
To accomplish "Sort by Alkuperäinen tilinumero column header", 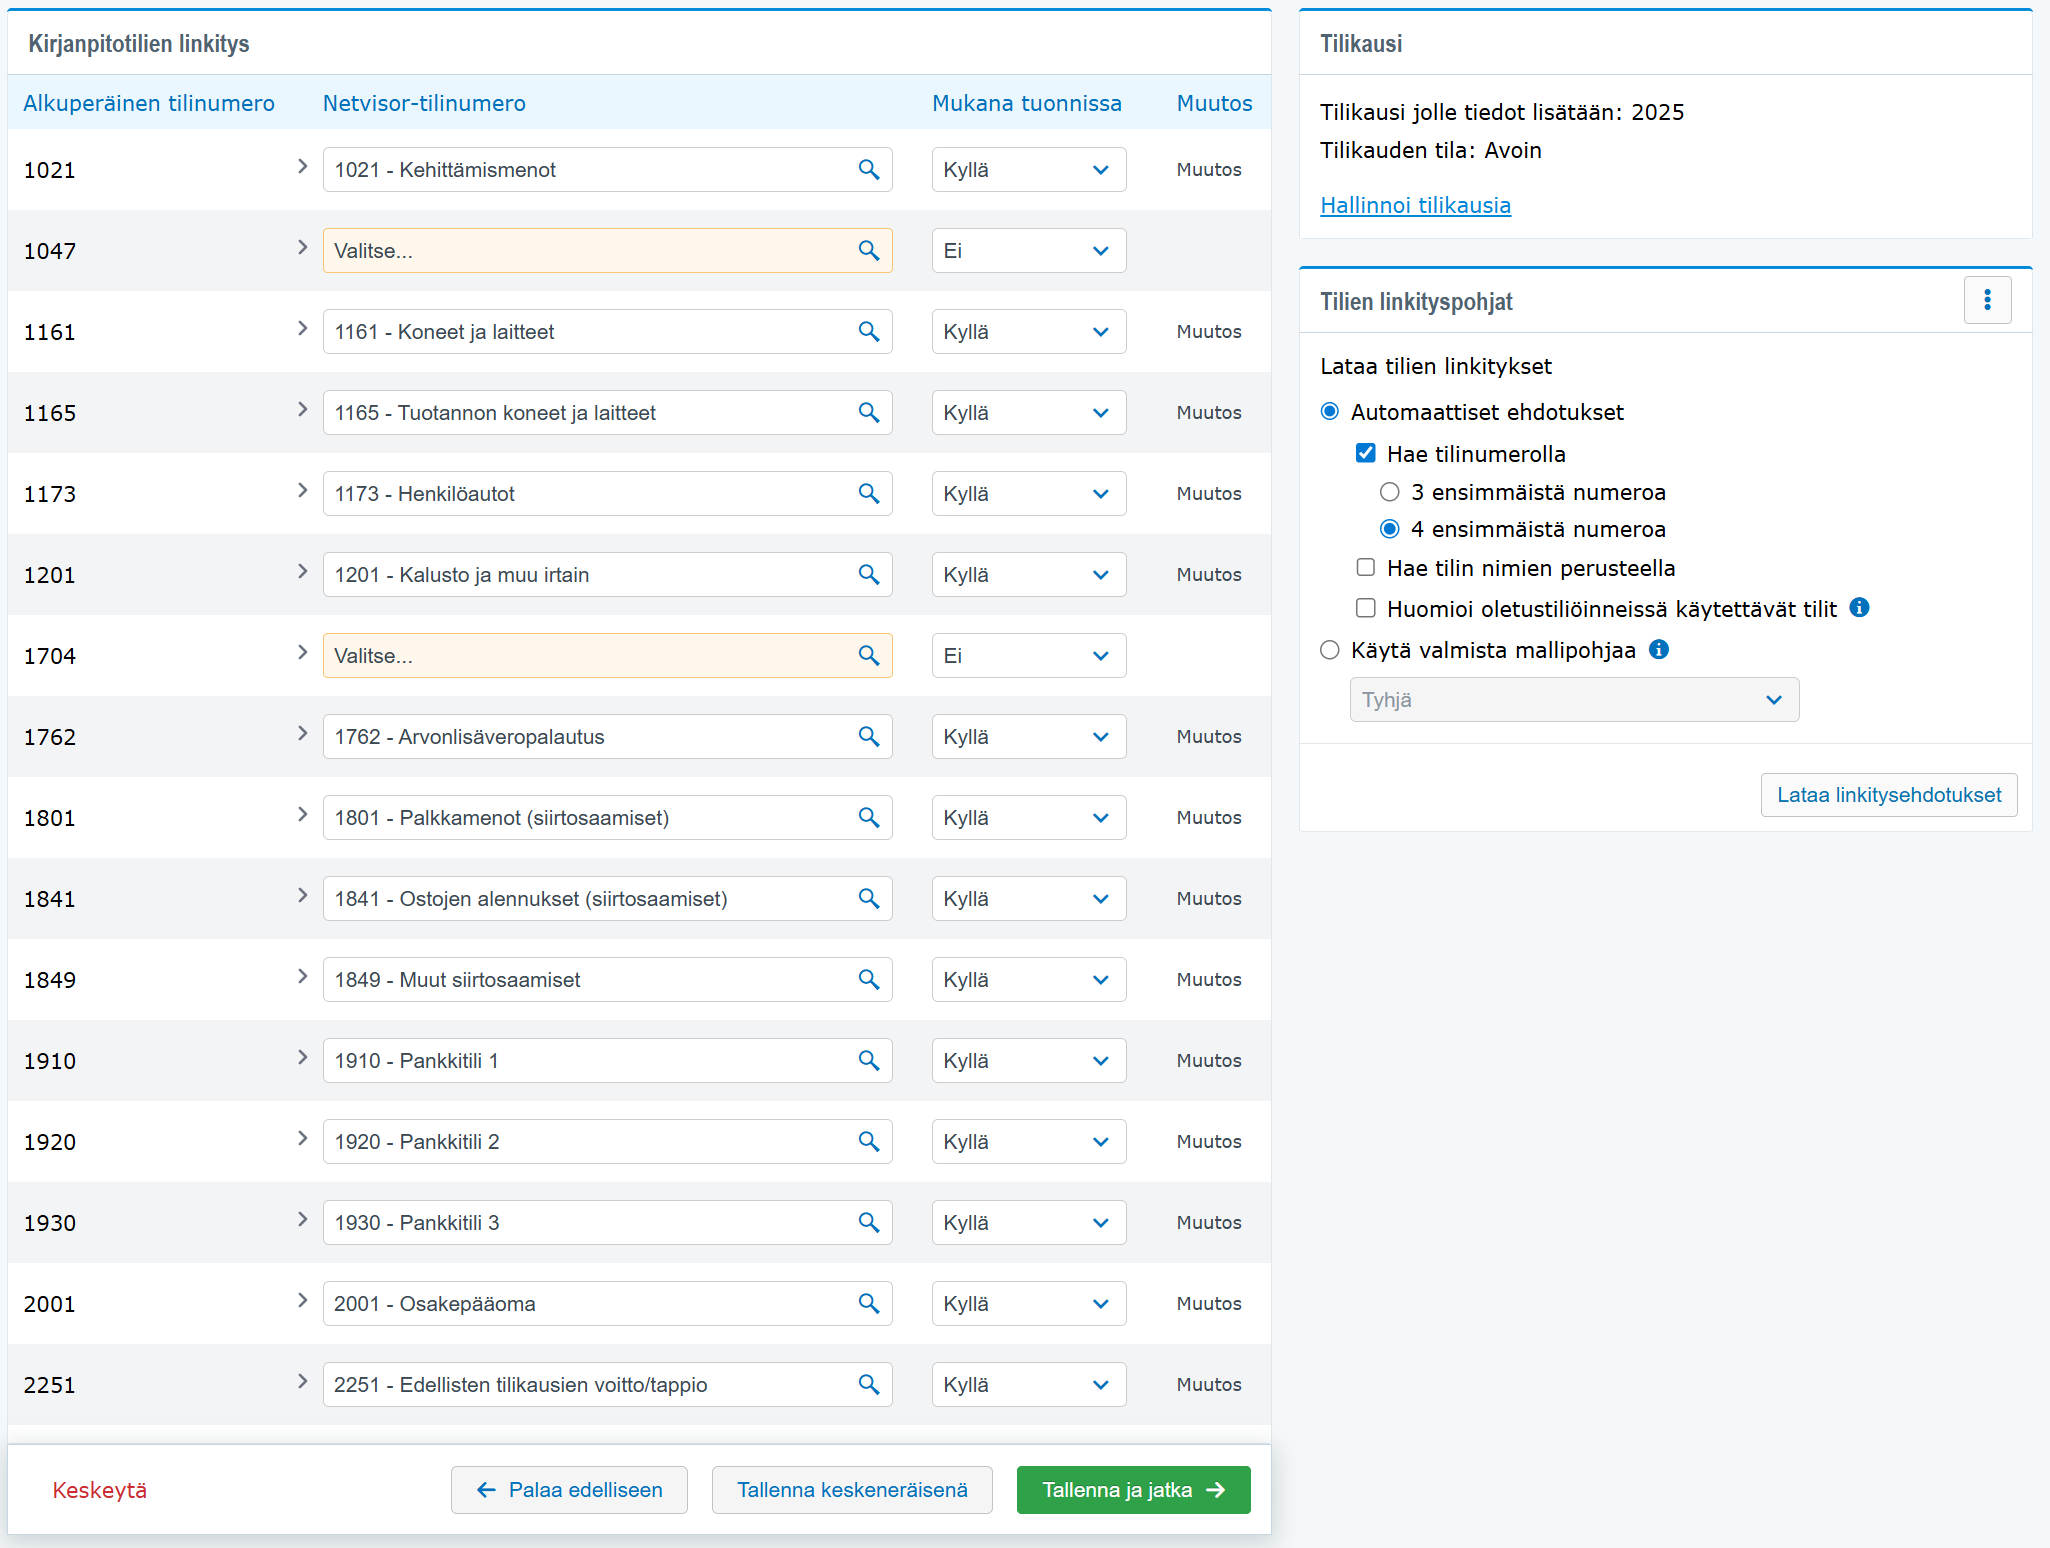I will 149,103.
